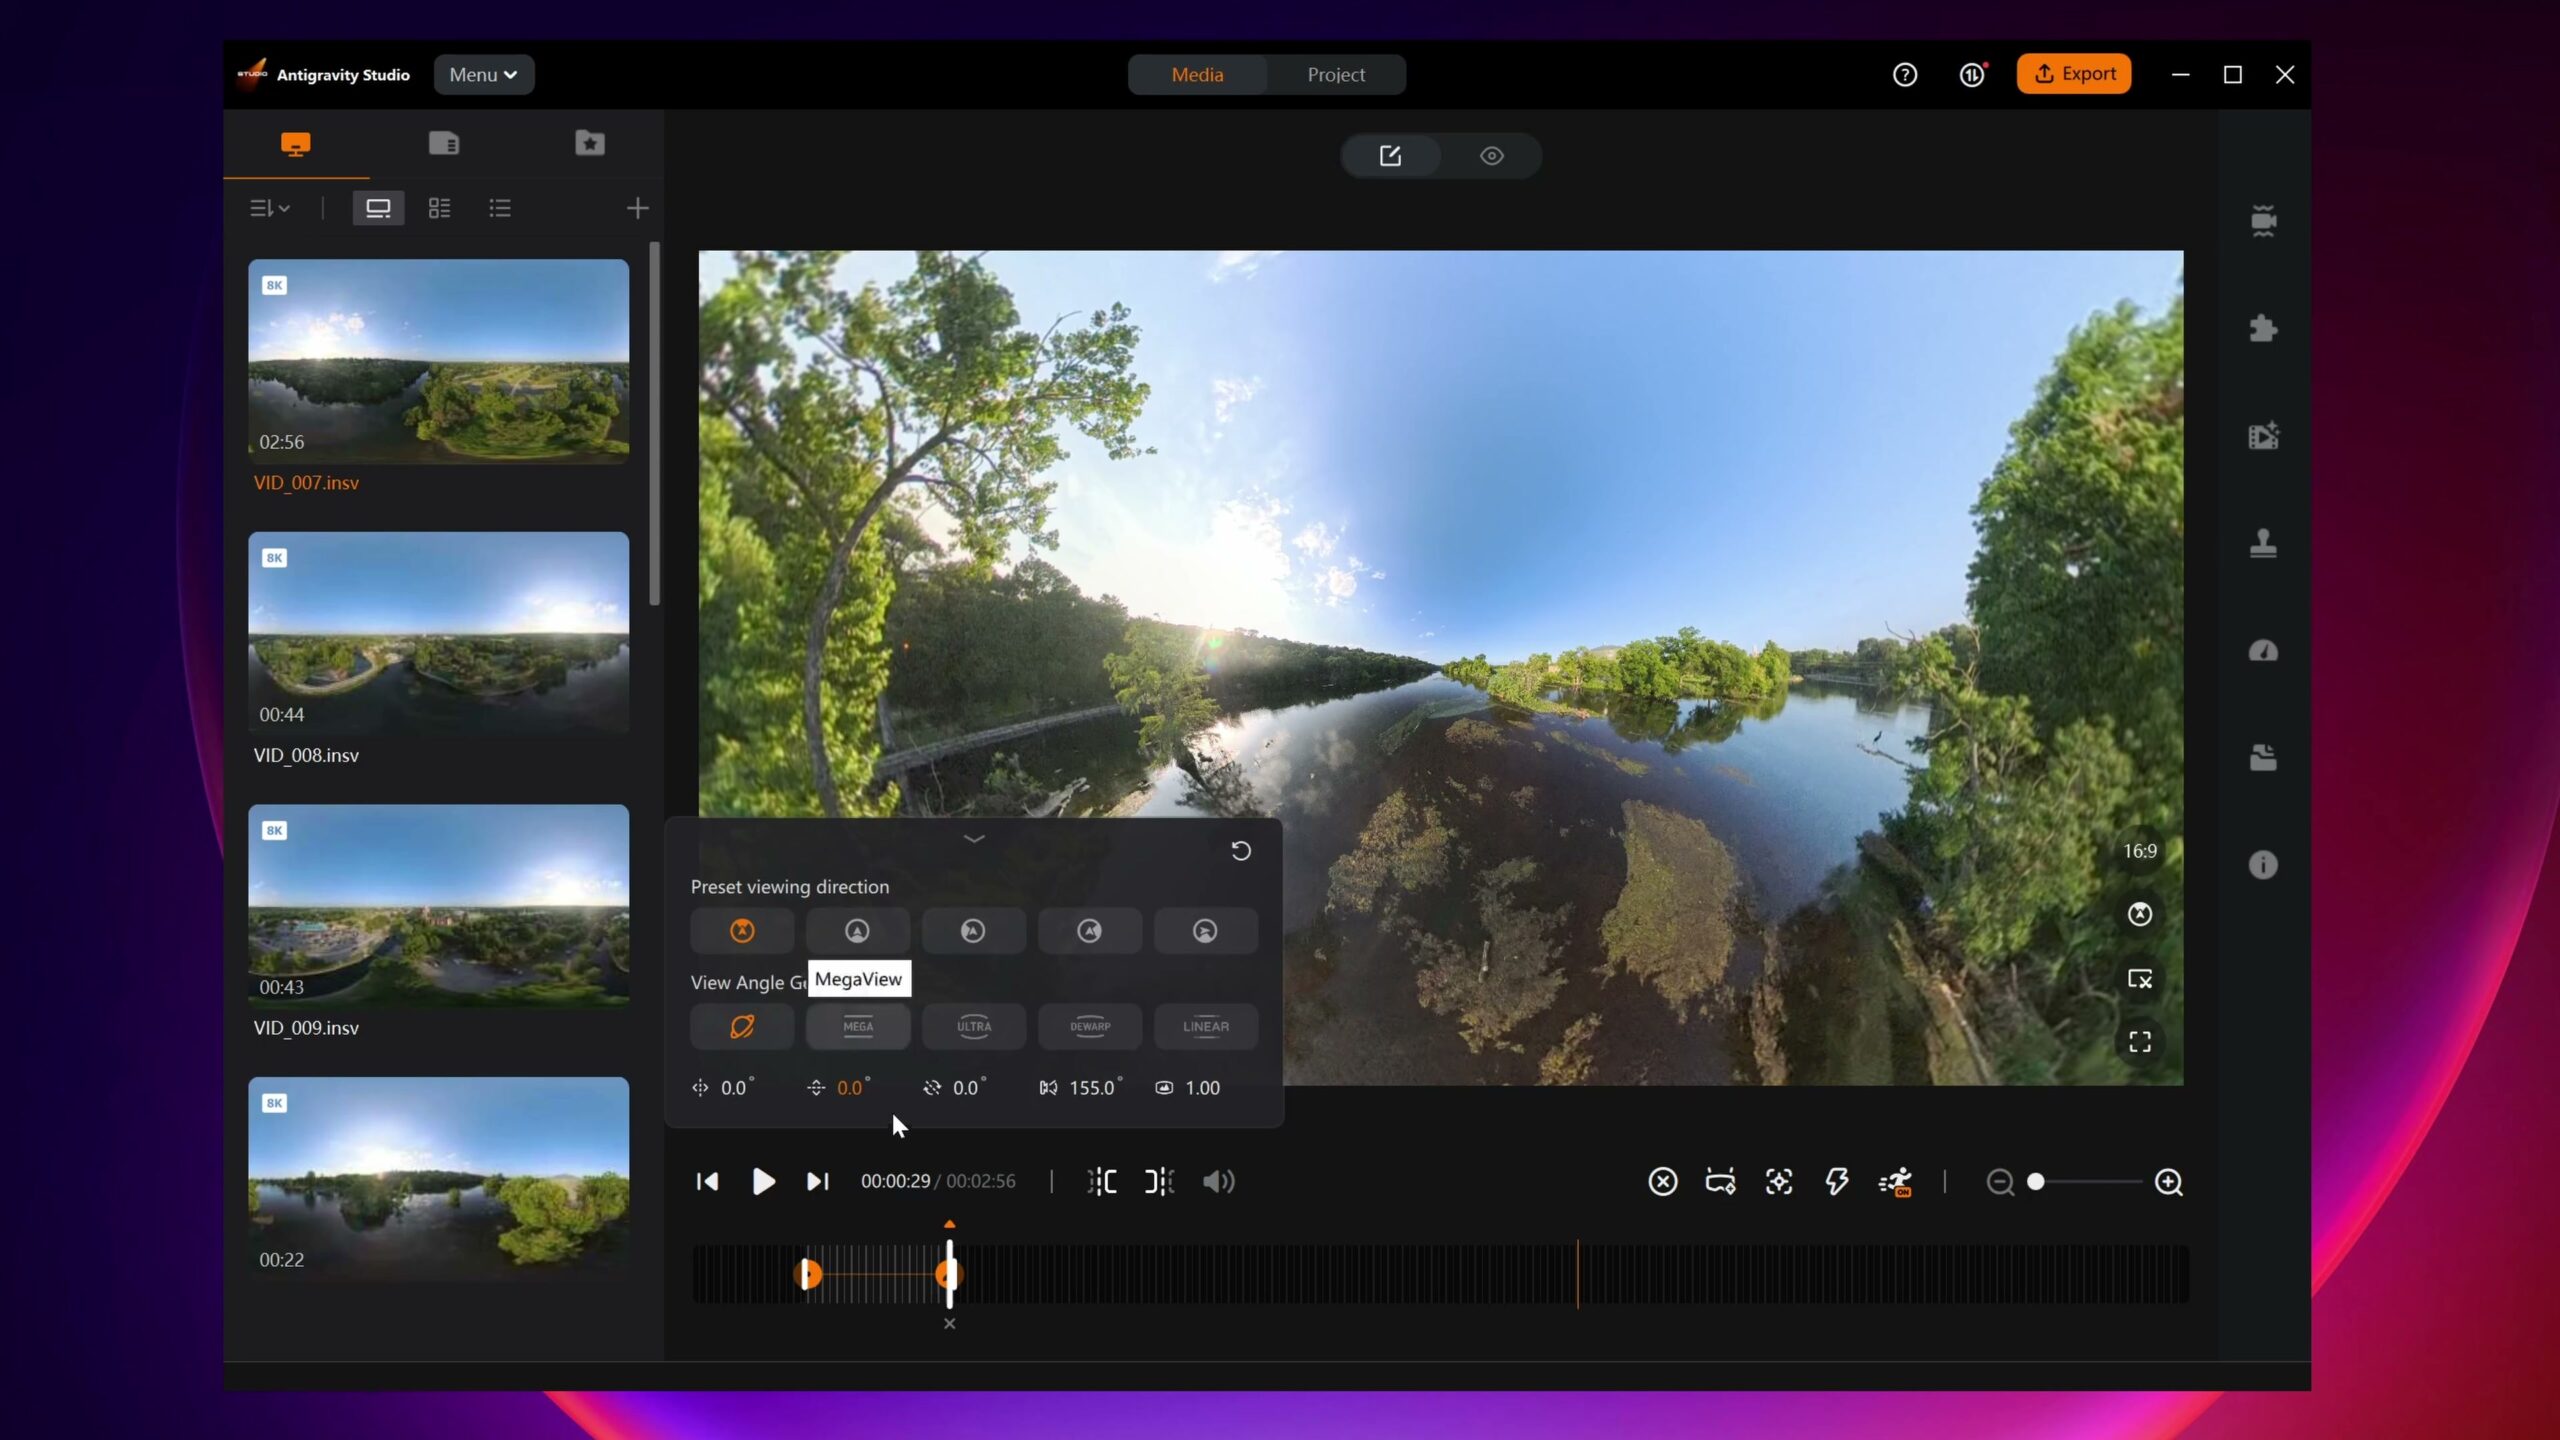2560x1440 pixels.
Task: Select the fifth preset viewing direction
Action: [x=1205, y=931]
